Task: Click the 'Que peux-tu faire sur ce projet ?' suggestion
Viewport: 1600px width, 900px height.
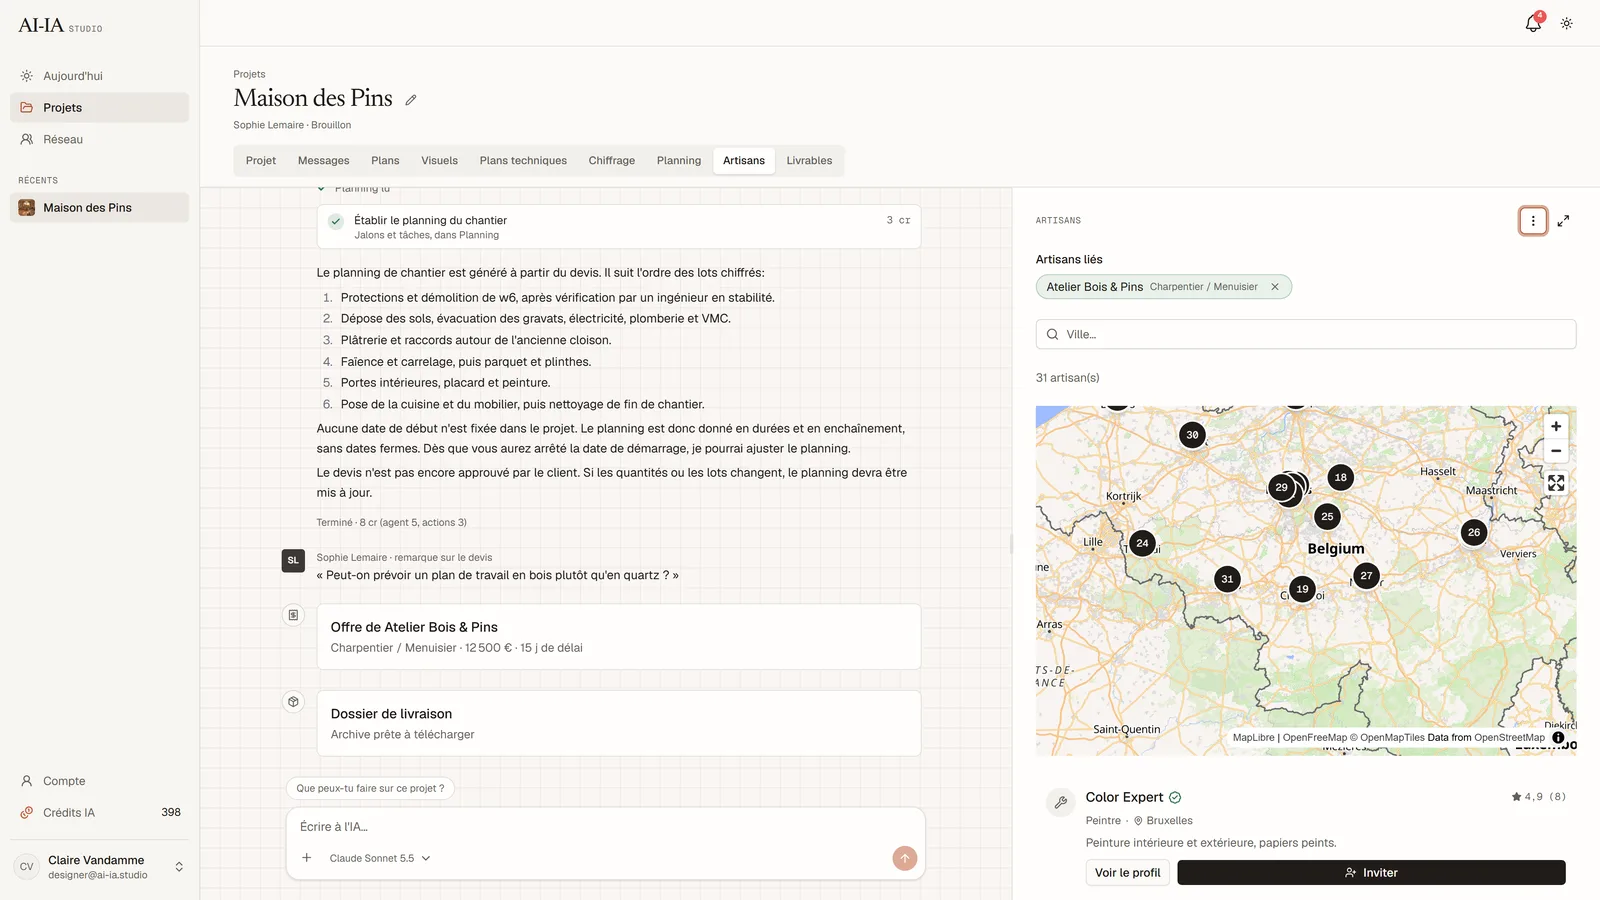Action: click(x=370, y=788)
